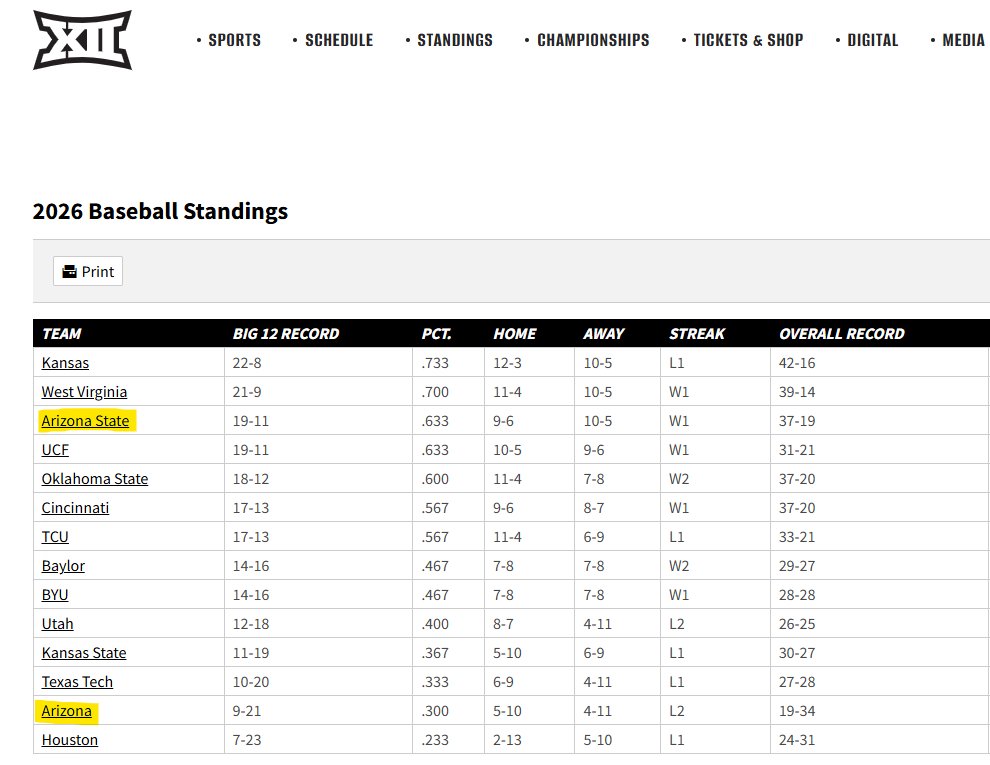Viewport: 990px width, 765px height.
Task: Click Utah's .400 percentage
Action: [x=435, y=624]
